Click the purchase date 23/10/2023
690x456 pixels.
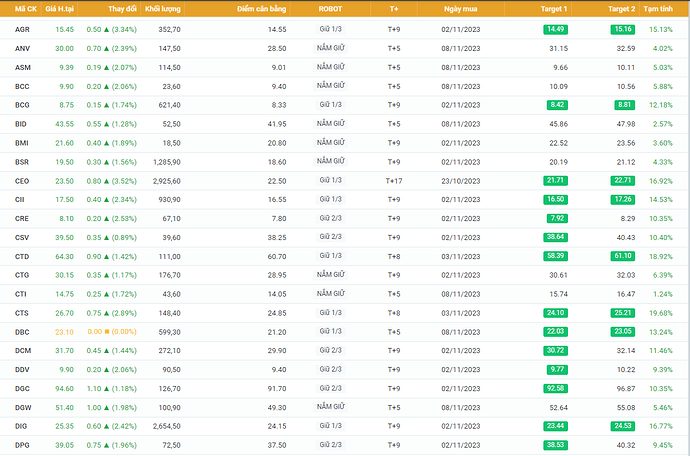[x=461, y=181]
